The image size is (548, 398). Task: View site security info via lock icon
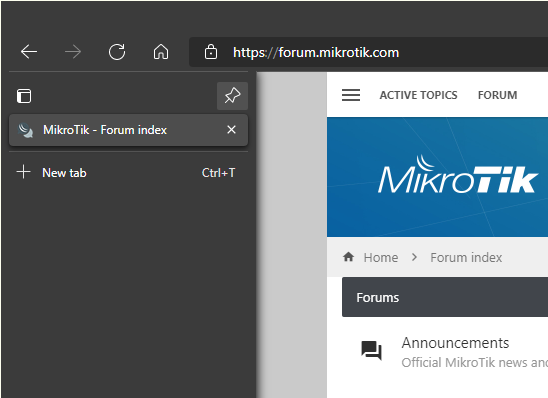click(x=211, y=52)
